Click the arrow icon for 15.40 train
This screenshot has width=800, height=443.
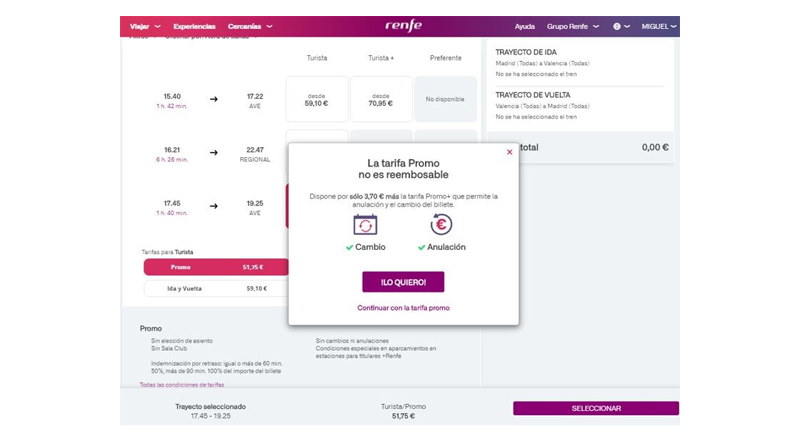[213, 100]
